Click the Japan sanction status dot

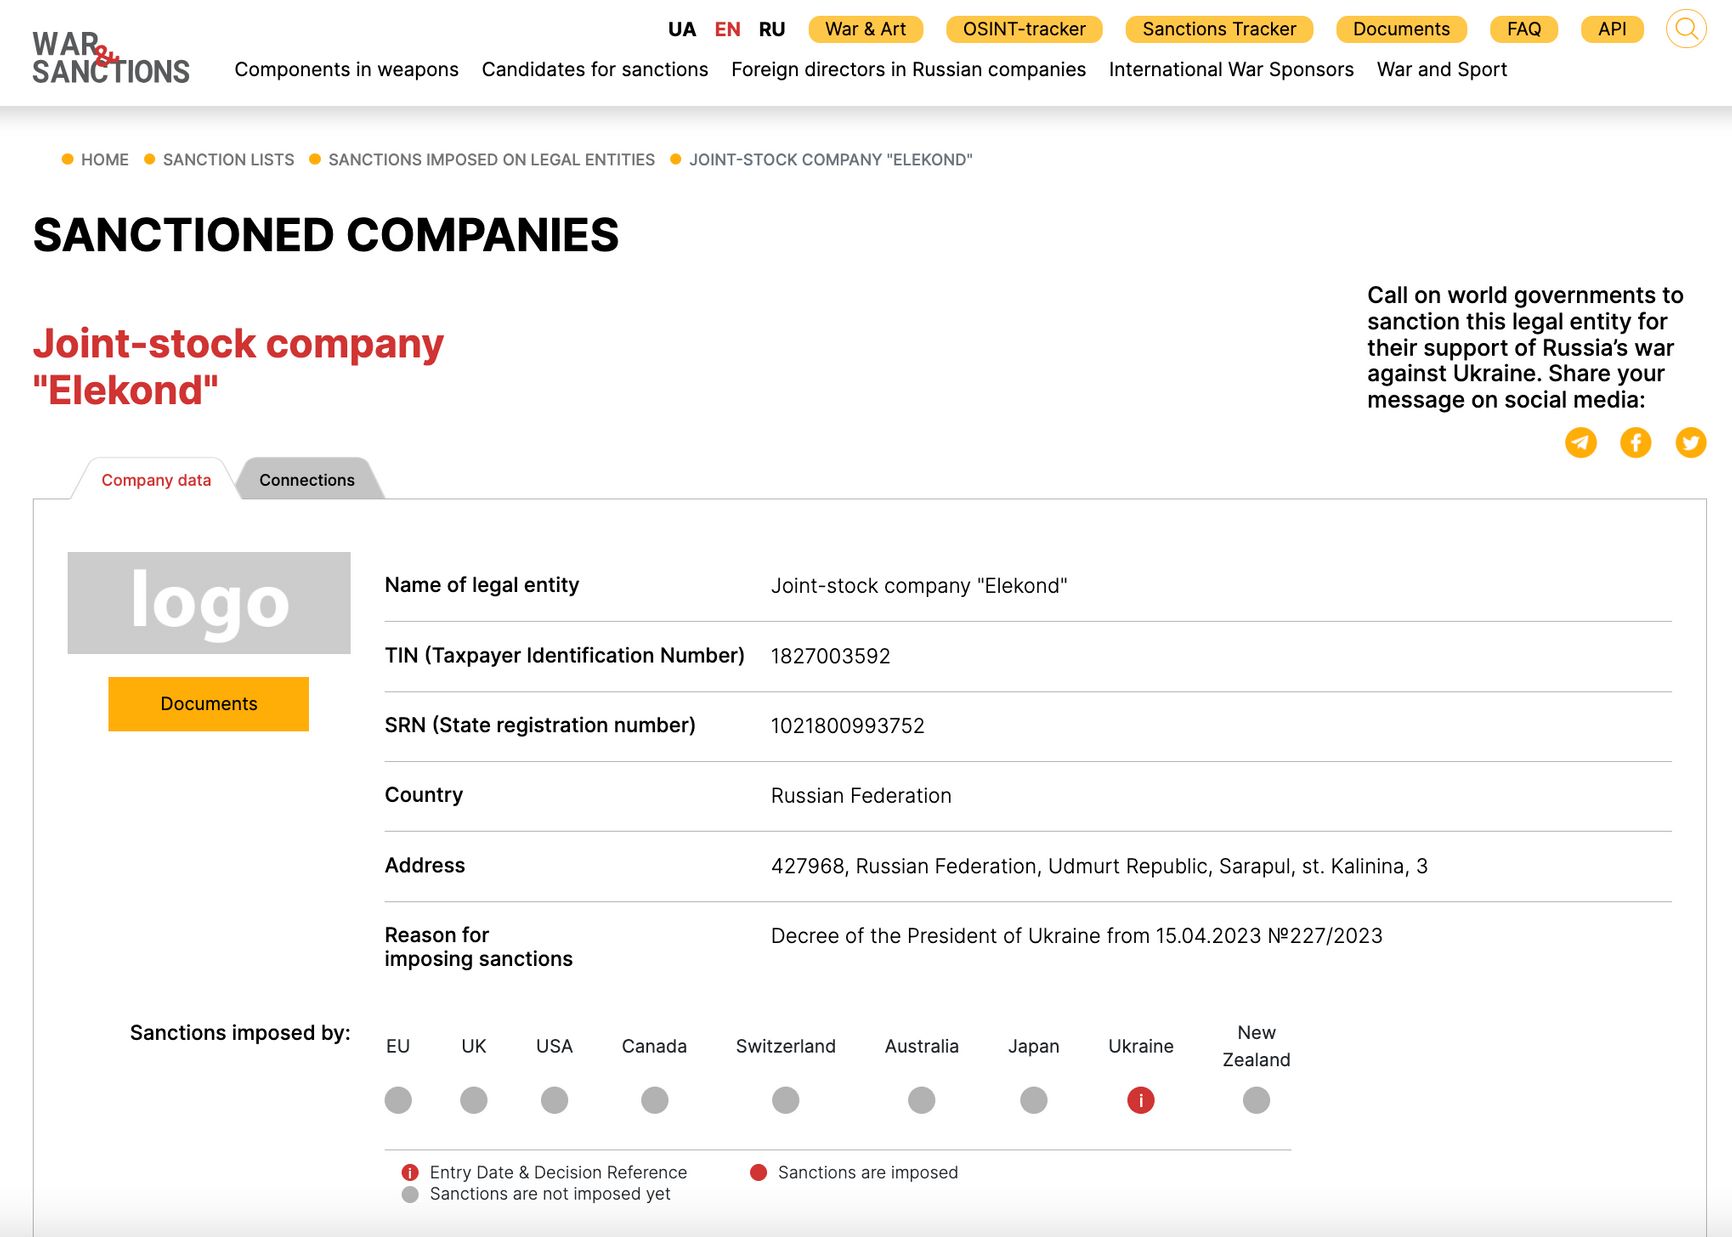click(x=1033, y=1100)
